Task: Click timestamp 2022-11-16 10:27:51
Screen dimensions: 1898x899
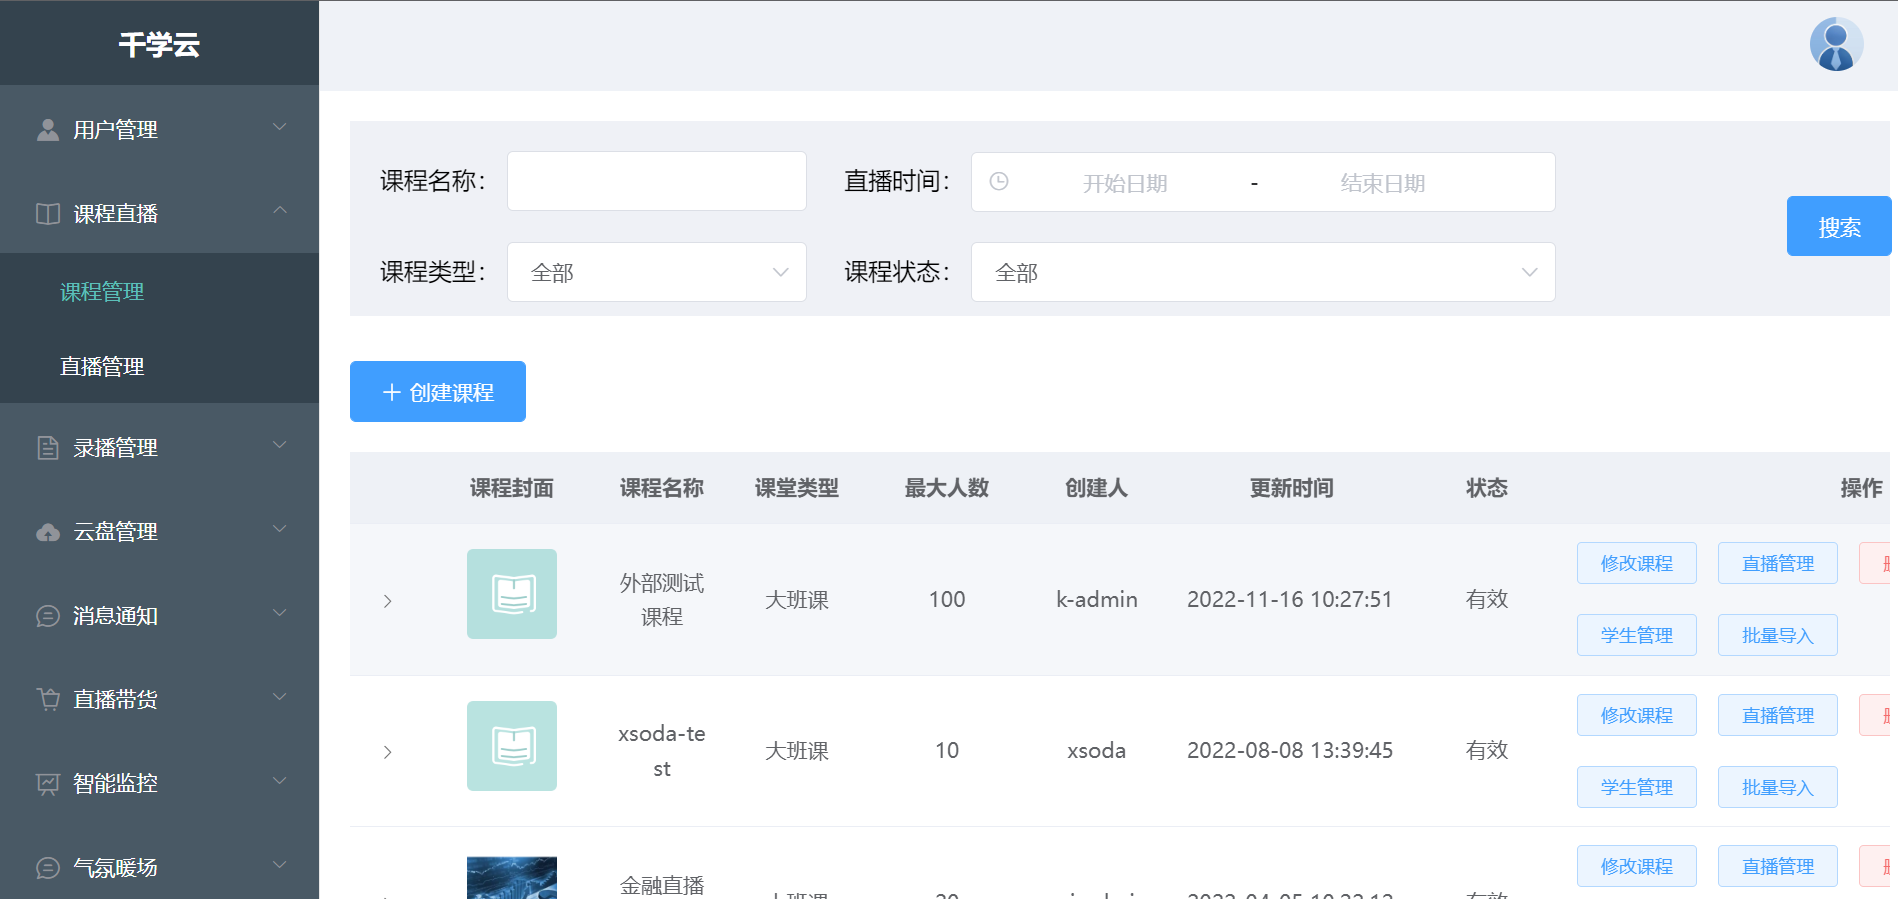Action: coord(1290,599)
